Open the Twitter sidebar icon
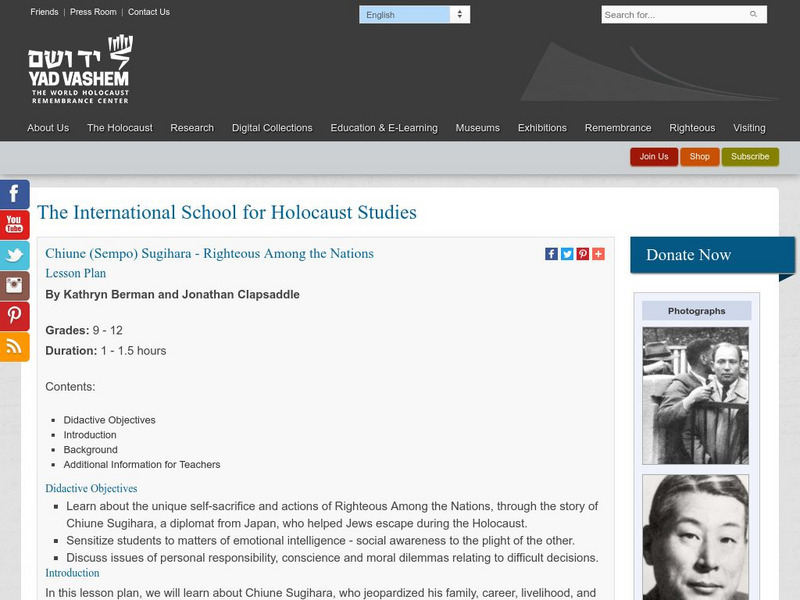The width and height of the screenshot is (800, 600). pyautogui.click(x=14, y=255)
